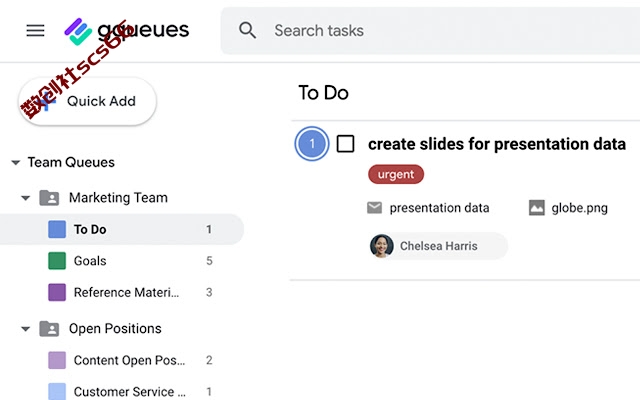The width and height of the screenshot is (640, 400).
Task: Click the Search tasks field
Action: [x=430, y=31]
